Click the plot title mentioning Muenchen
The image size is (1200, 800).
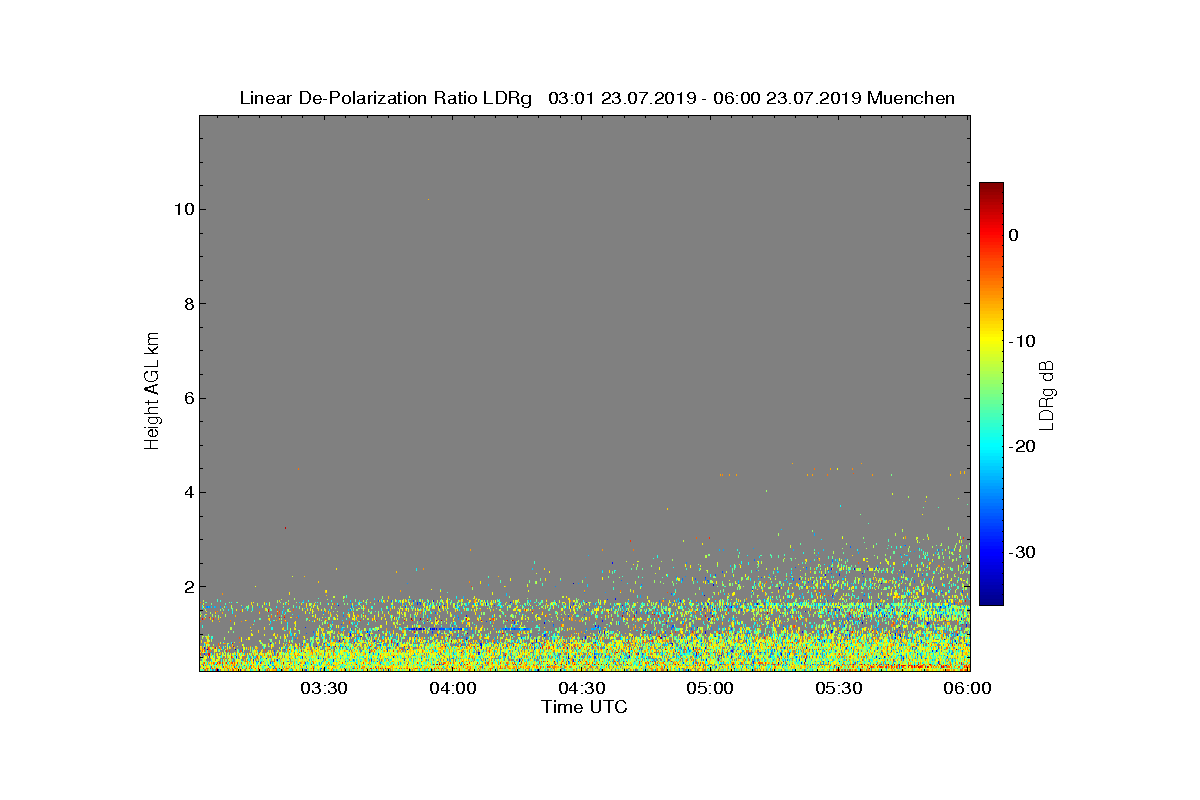pos(597,98)
